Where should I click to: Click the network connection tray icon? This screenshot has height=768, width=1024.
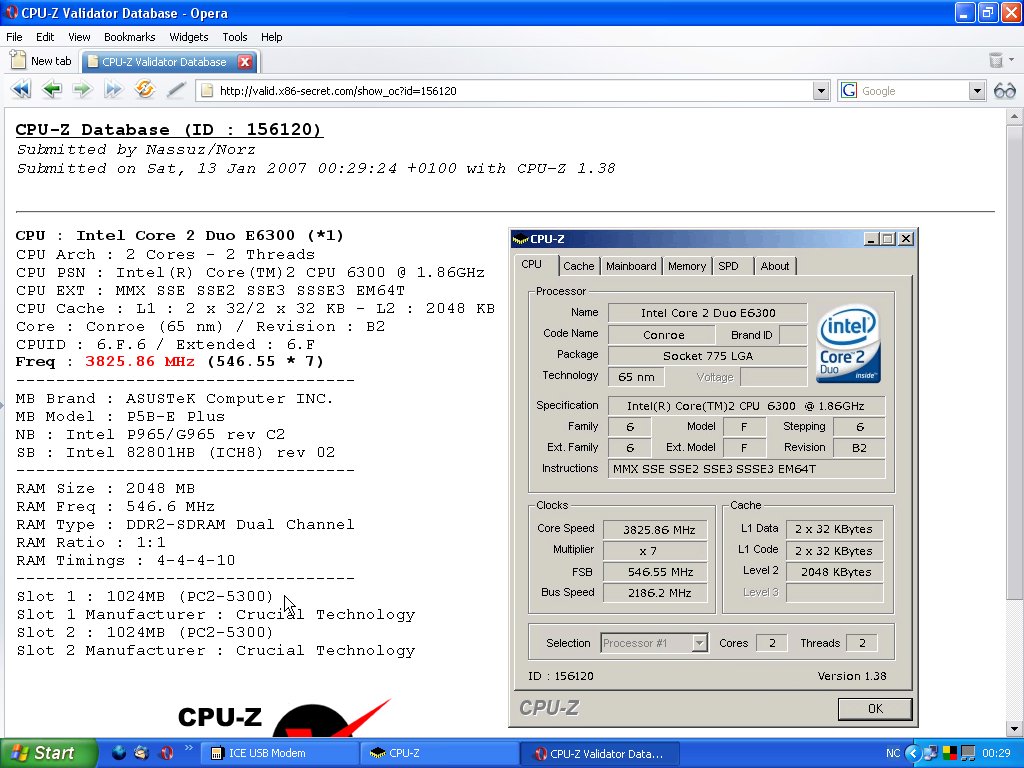pos(931,754)
